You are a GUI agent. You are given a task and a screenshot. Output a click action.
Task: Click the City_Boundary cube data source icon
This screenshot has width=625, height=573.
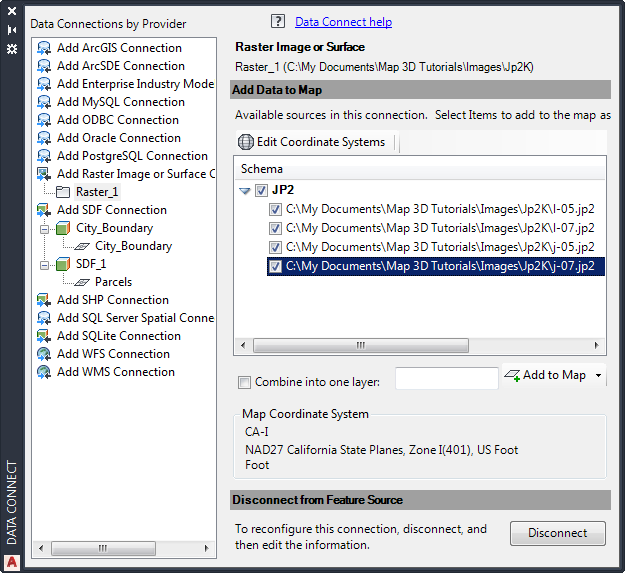[x=63, y=228]
